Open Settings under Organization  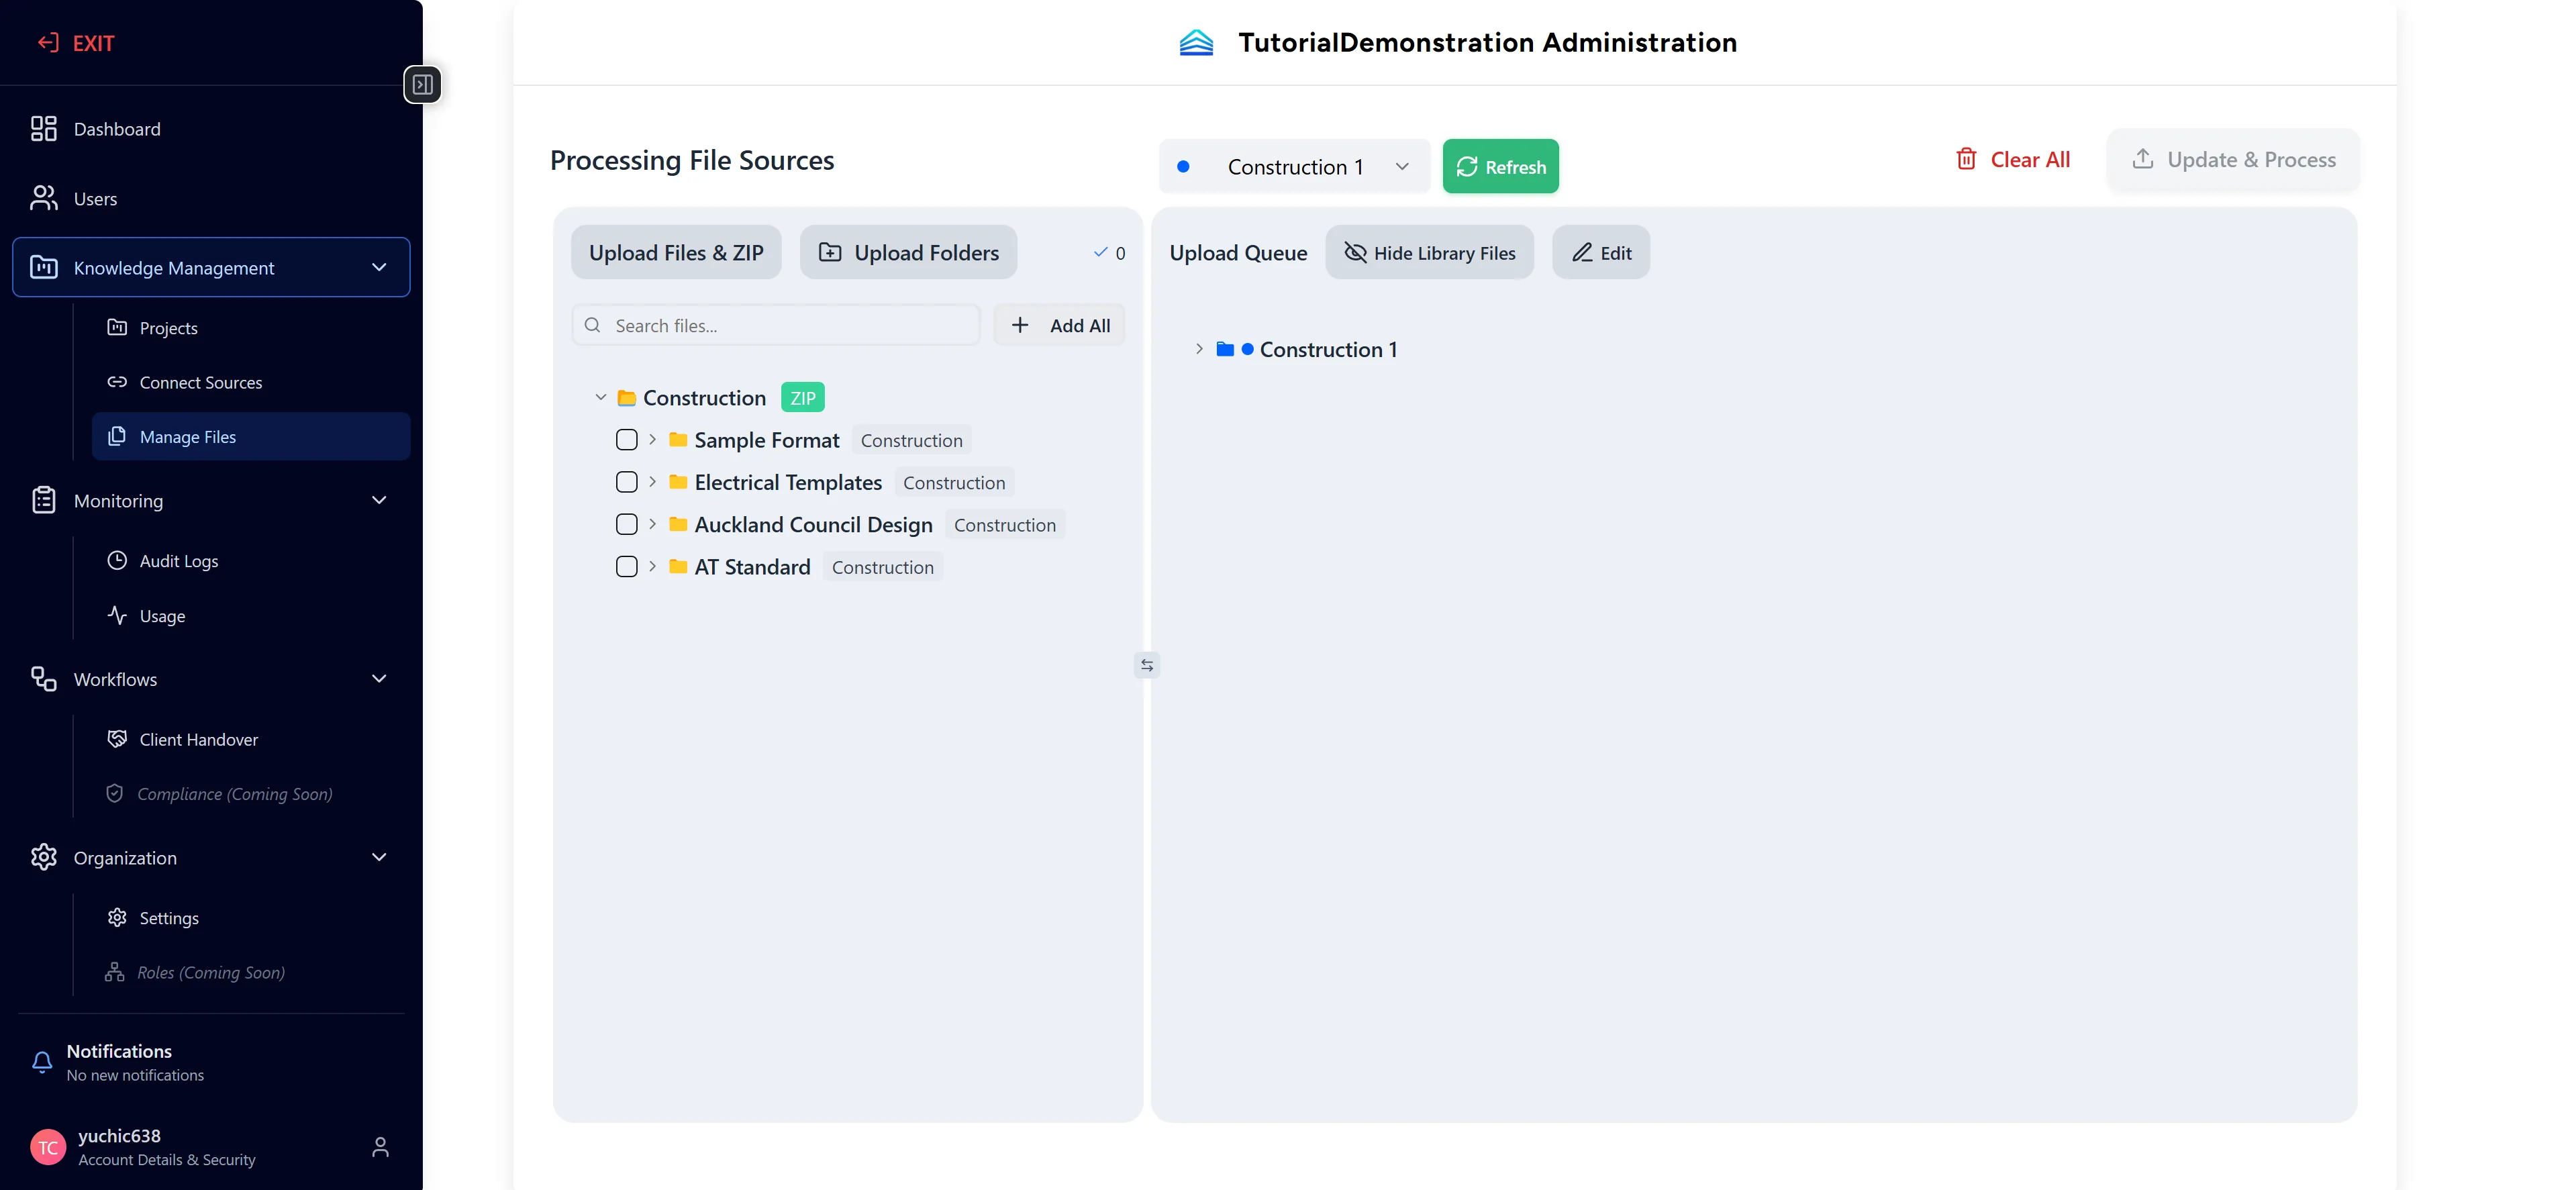coord(250,918)
